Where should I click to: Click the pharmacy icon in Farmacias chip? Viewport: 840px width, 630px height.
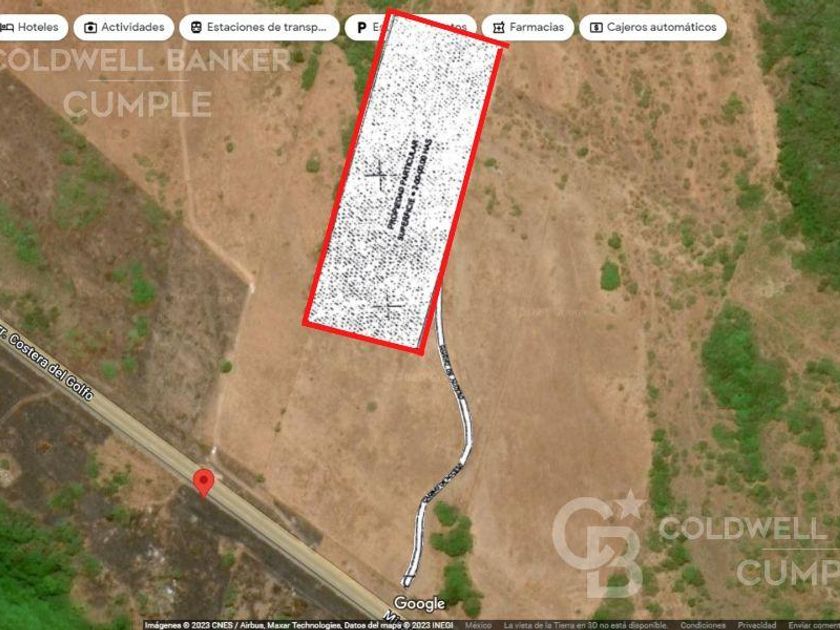click(x=499, y=27)
